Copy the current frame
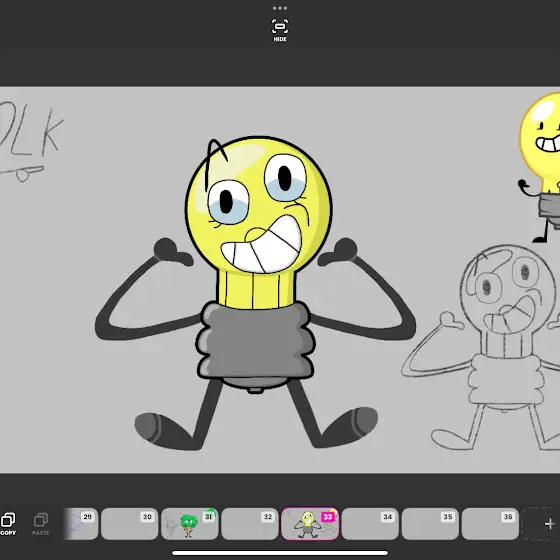The height and width of the screenshot is (560, 560). [x=8, y=524]
